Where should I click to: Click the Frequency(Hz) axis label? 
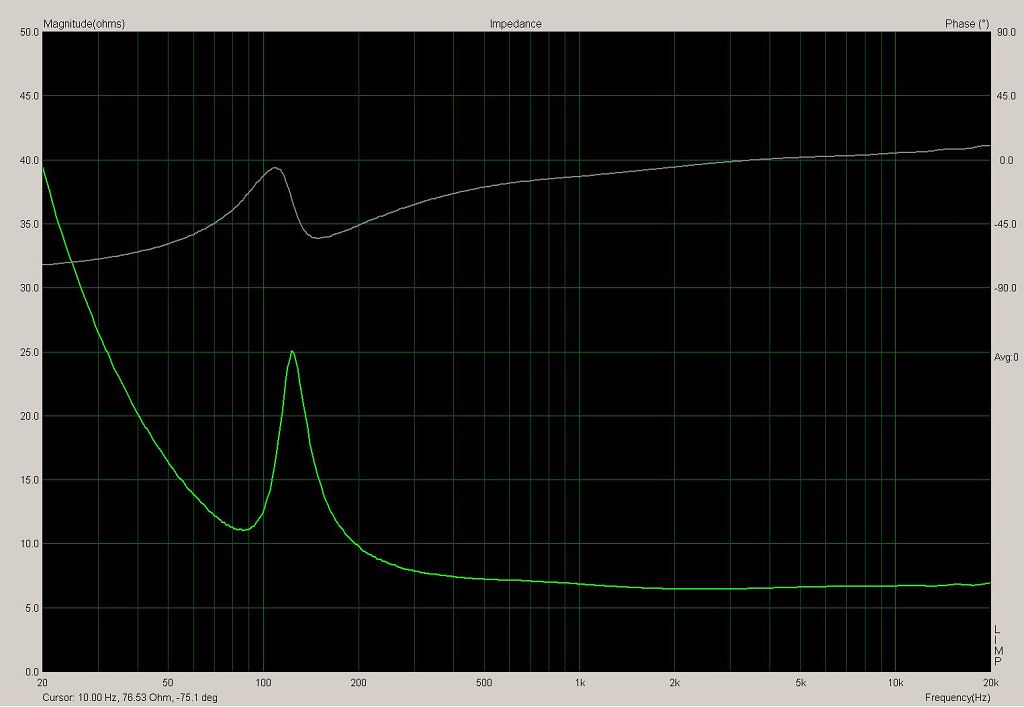click(x=957, y=697)
